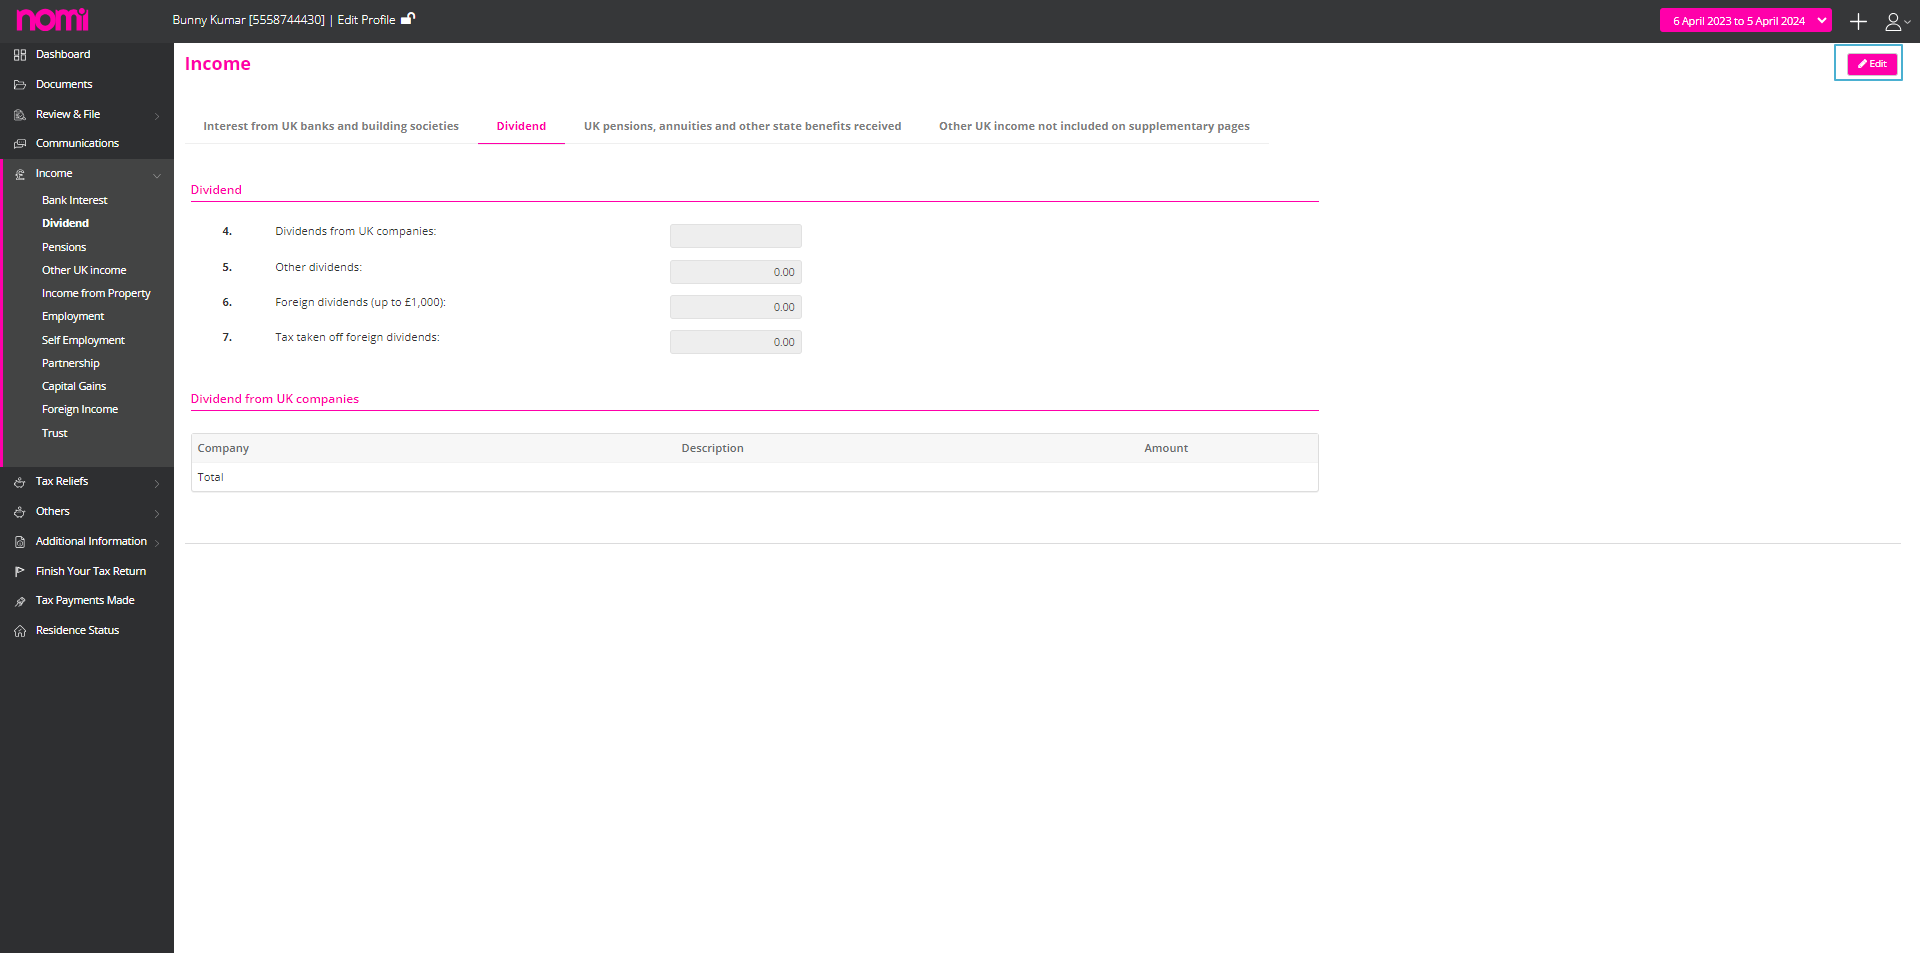Click the Finish Your Tax Return flag icon
Viewport: 1920px width, 953px height.
20,572
